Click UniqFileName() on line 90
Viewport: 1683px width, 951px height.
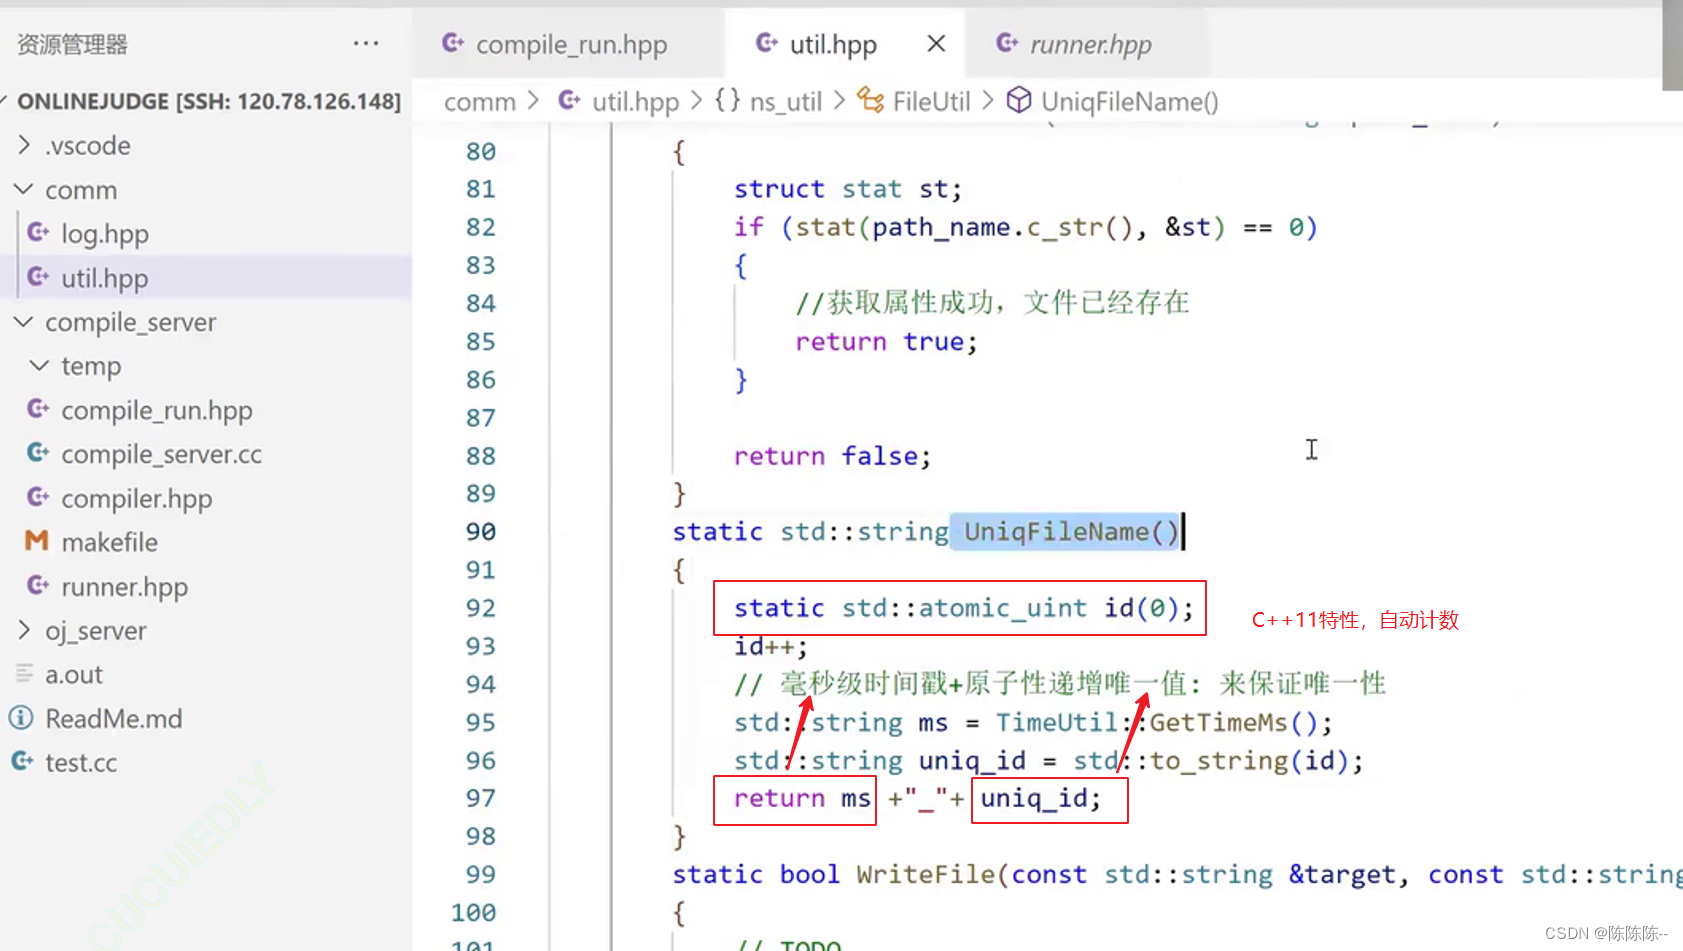pyautogui.click(x=1071, y=532)
